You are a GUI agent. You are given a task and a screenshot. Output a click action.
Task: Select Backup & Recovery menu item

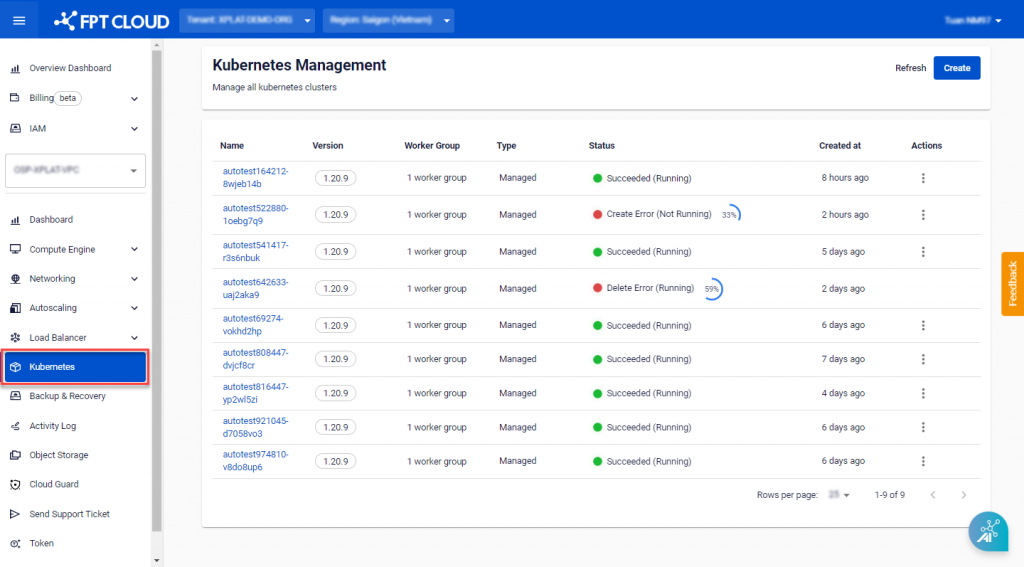coord(67,396)
